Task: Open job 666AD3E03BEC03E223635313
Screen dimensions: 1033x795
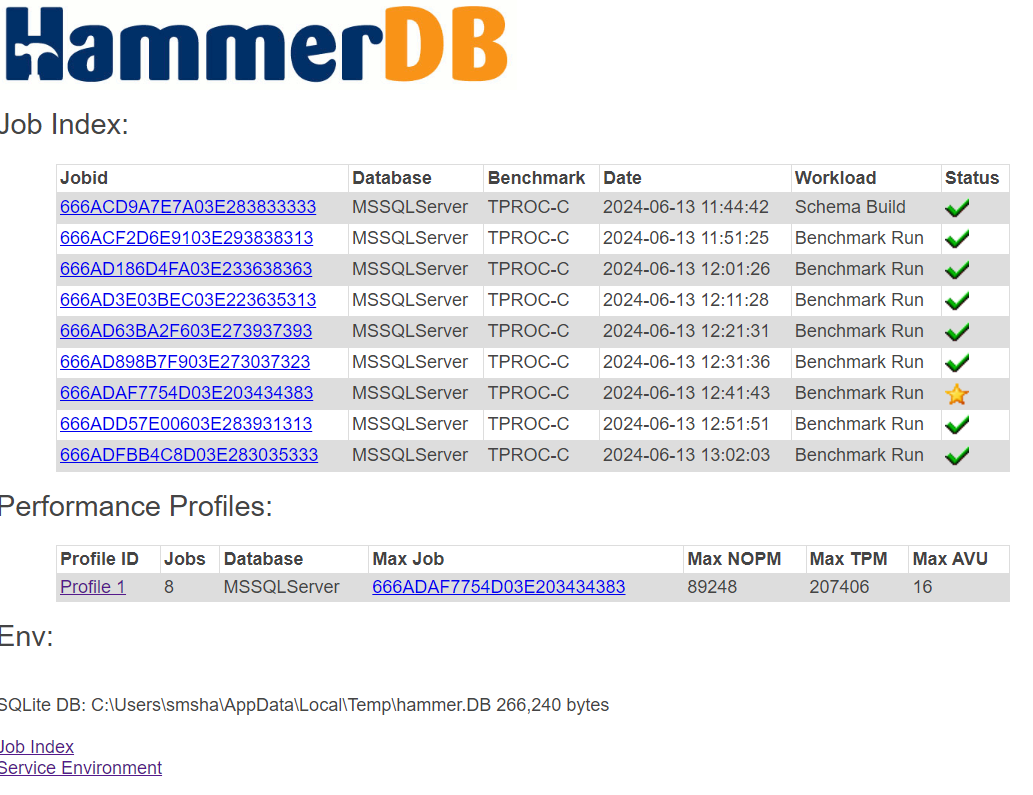Action: 188,300
